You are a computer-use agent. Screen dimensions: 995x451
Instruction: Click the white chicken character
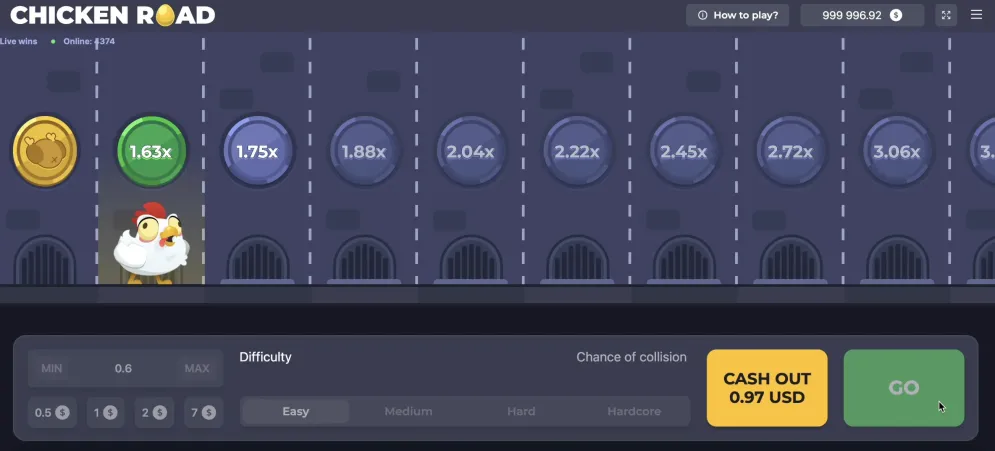click(151, 243)
